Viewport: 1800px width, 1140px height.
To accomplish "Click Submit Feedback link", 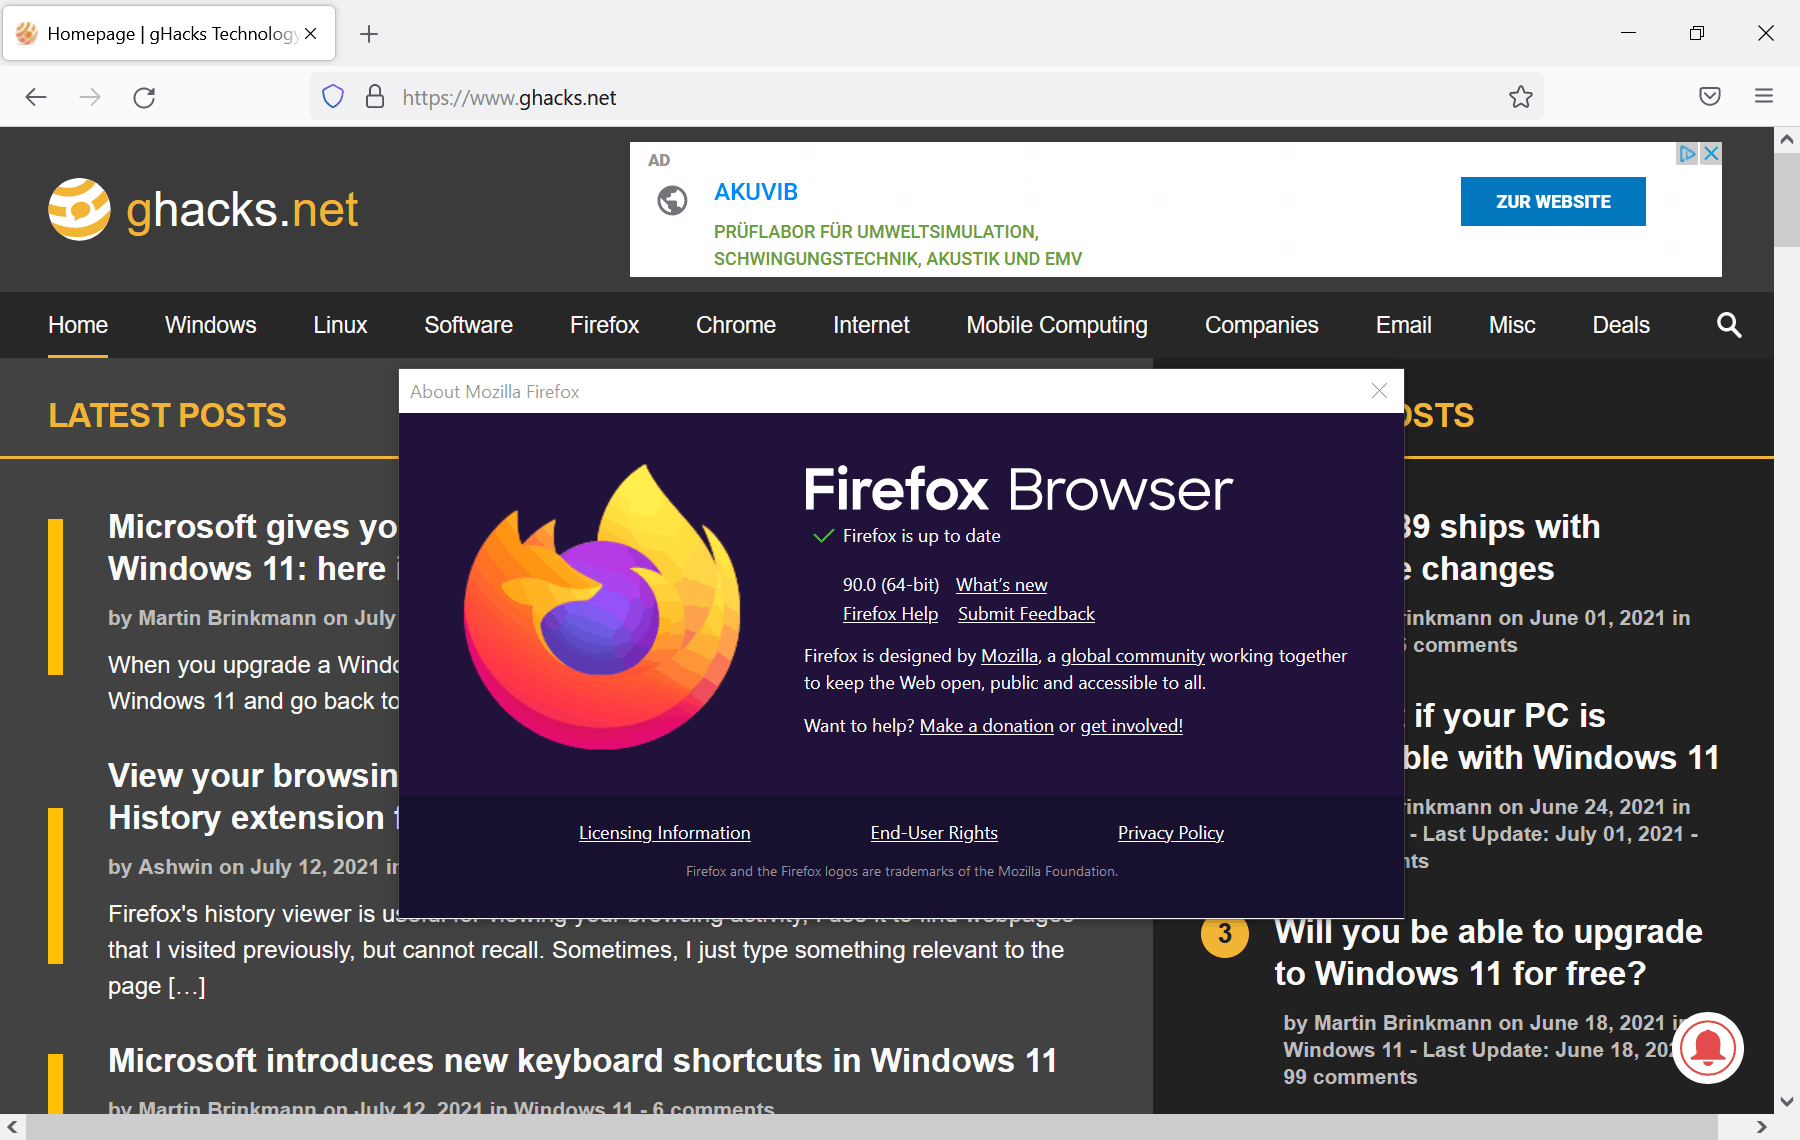I will 1026,614.
